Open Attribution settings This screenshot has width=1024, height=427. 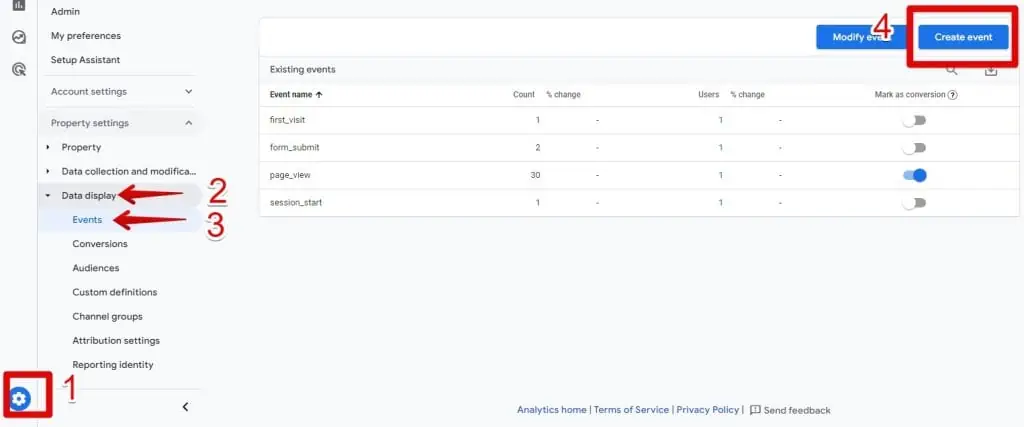116,340
